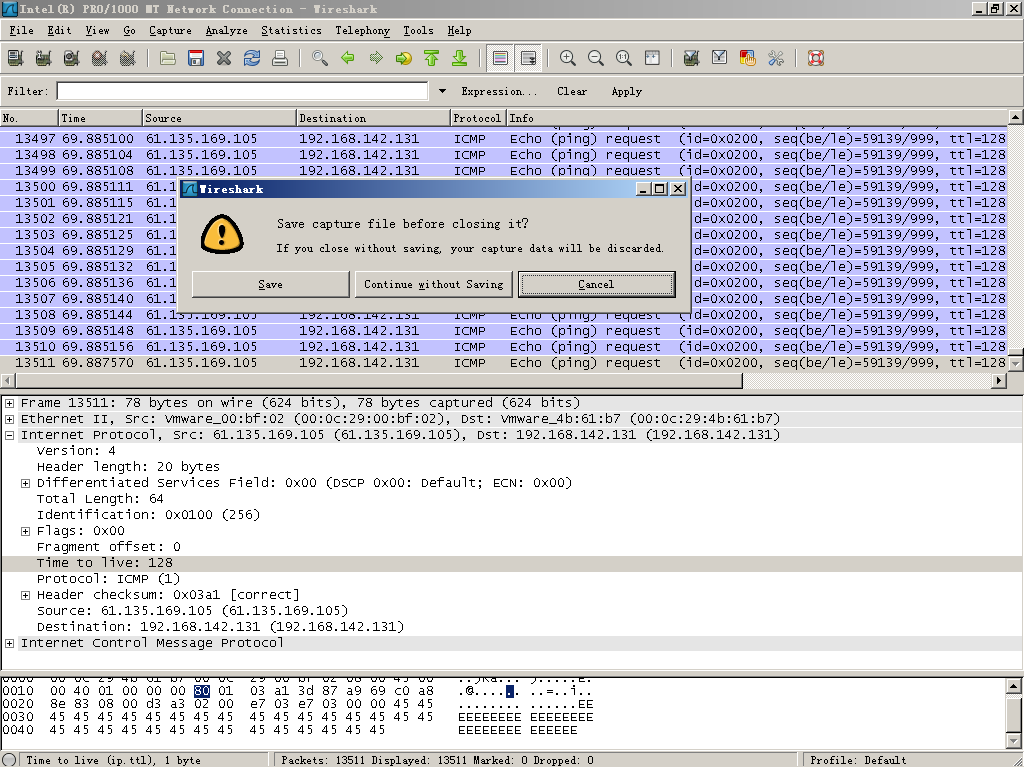This screenshot has width=1024, height=768.
Task: Zoom in the packet text
Action: click(568, 58)
